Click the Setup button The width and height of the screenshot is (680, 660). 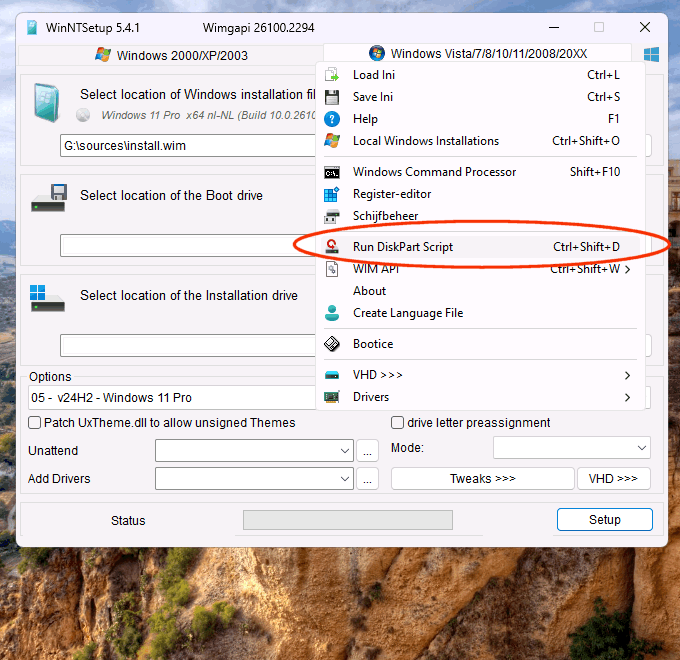pos(605,520)
